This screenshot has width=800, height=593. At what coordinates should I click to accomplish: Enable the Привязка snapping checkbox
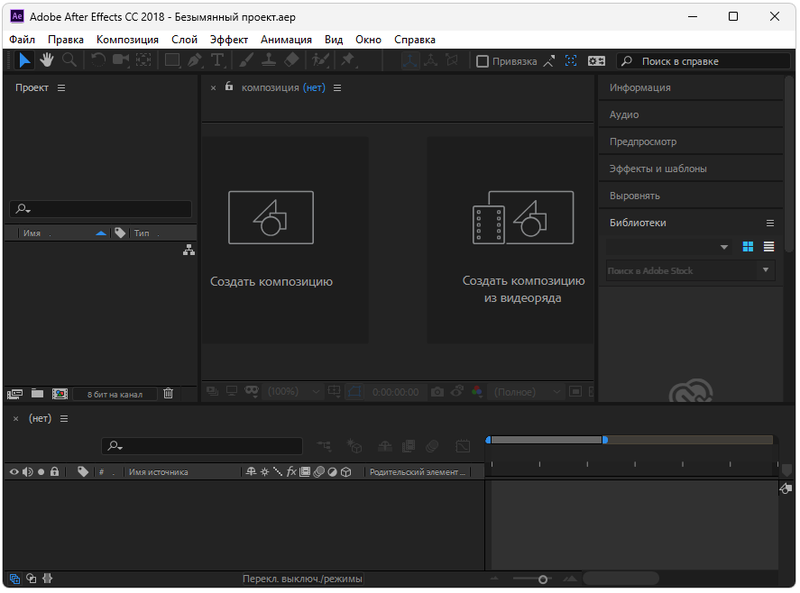(482, 61)
